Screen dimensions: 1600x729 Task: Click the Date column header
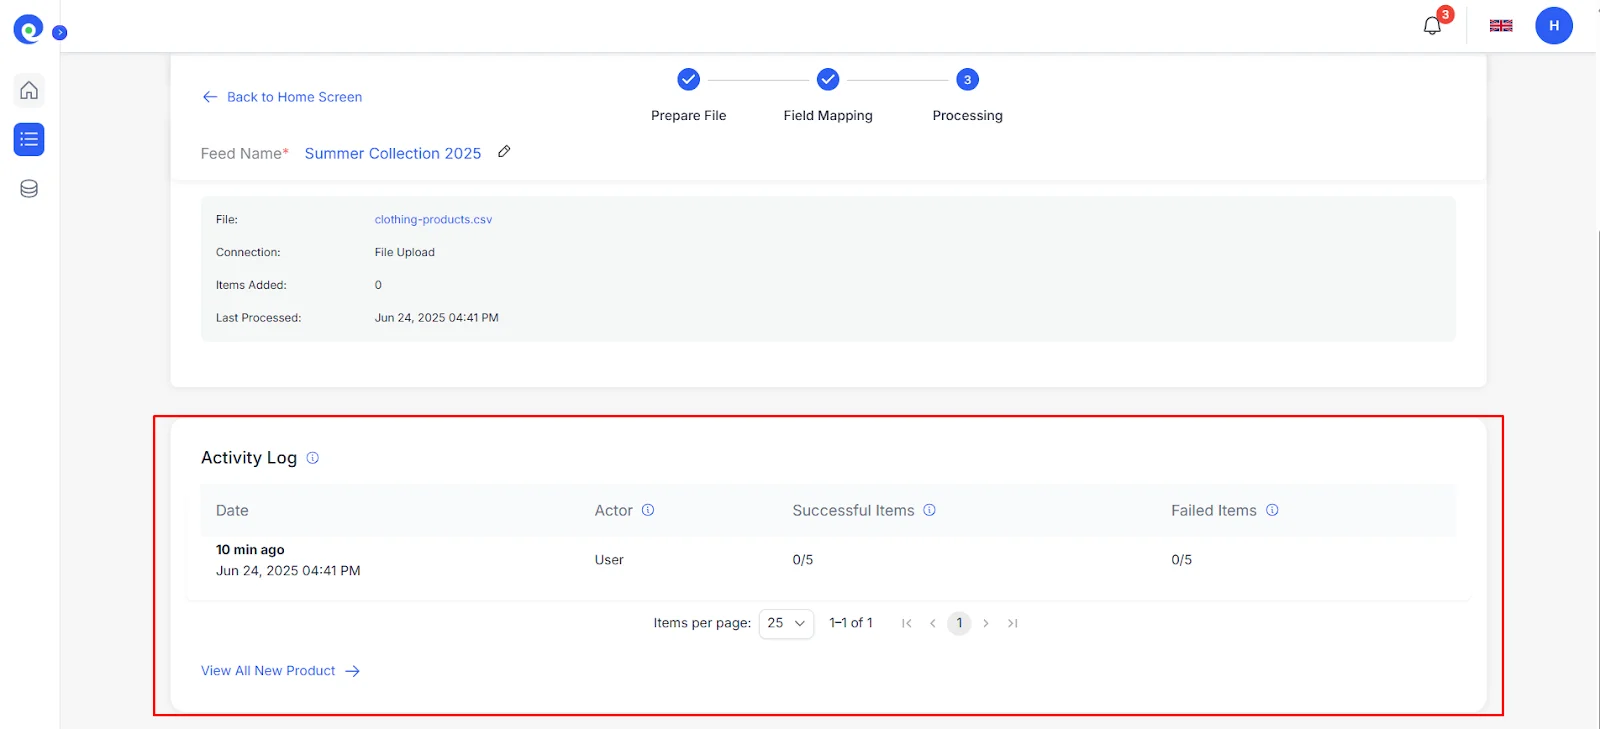[x=232, y=510]
